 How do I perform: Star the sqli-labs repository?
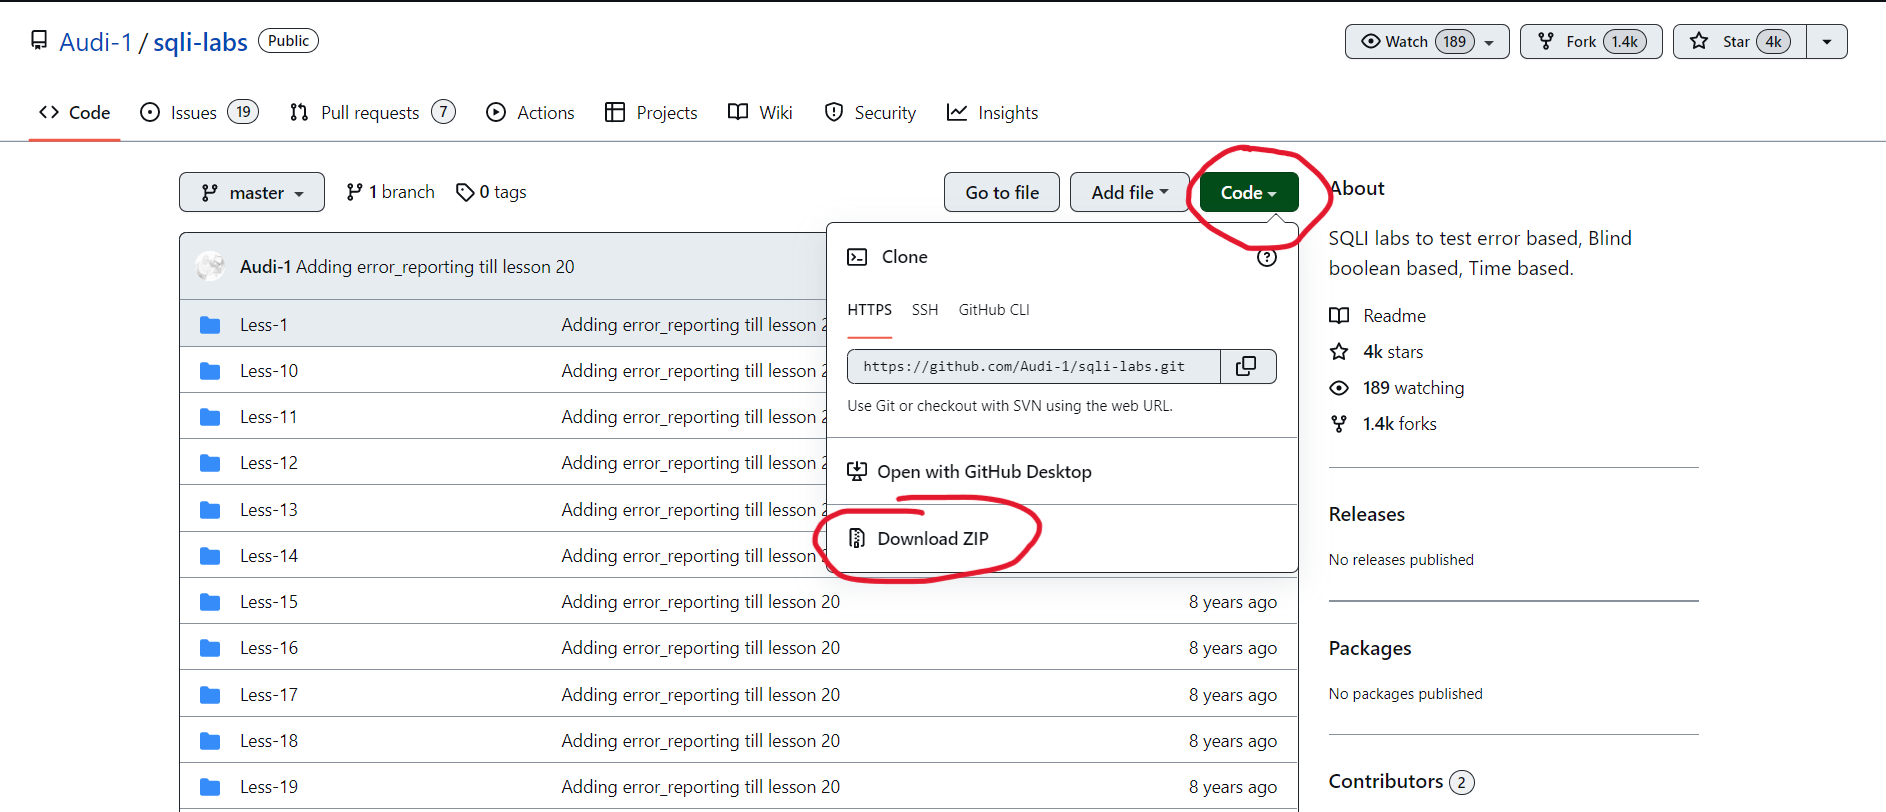(x=1740, y=42)
